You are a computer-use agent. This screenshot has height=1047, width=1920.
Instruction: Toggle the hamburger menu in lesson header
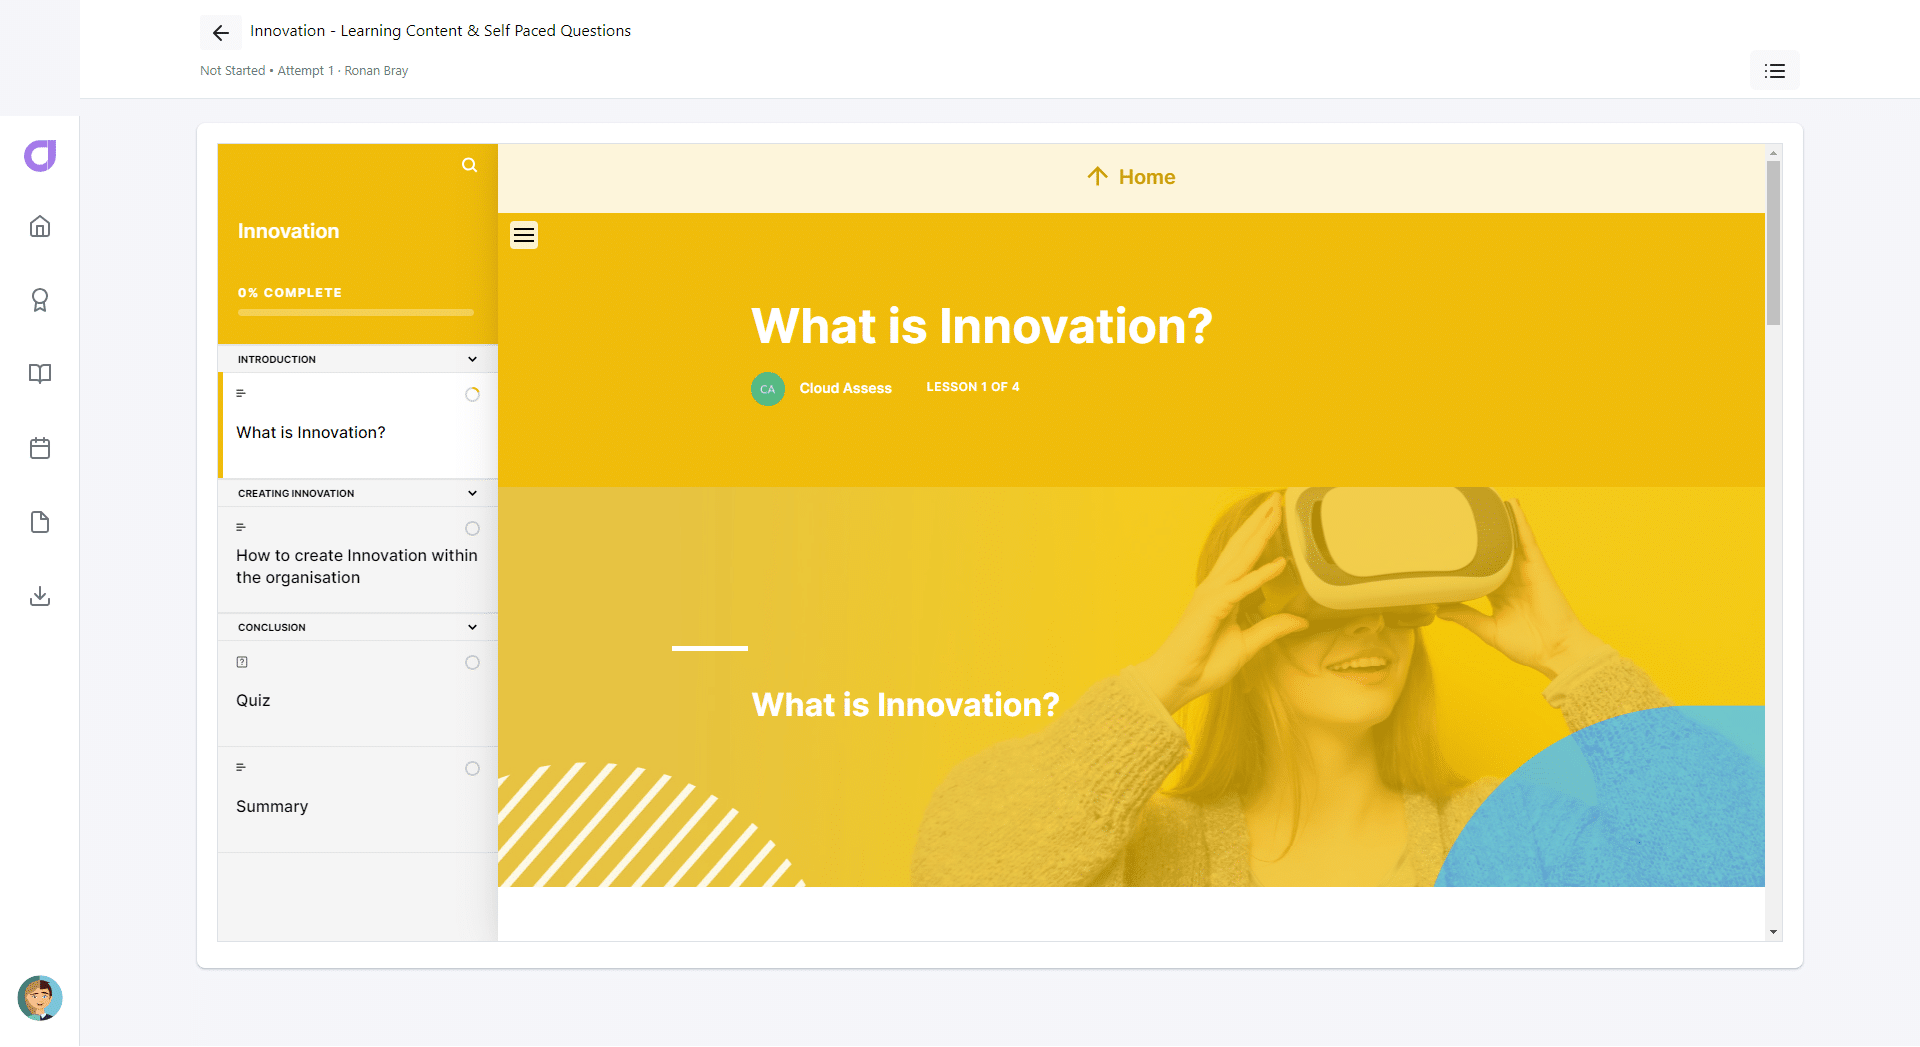point(524,235)
